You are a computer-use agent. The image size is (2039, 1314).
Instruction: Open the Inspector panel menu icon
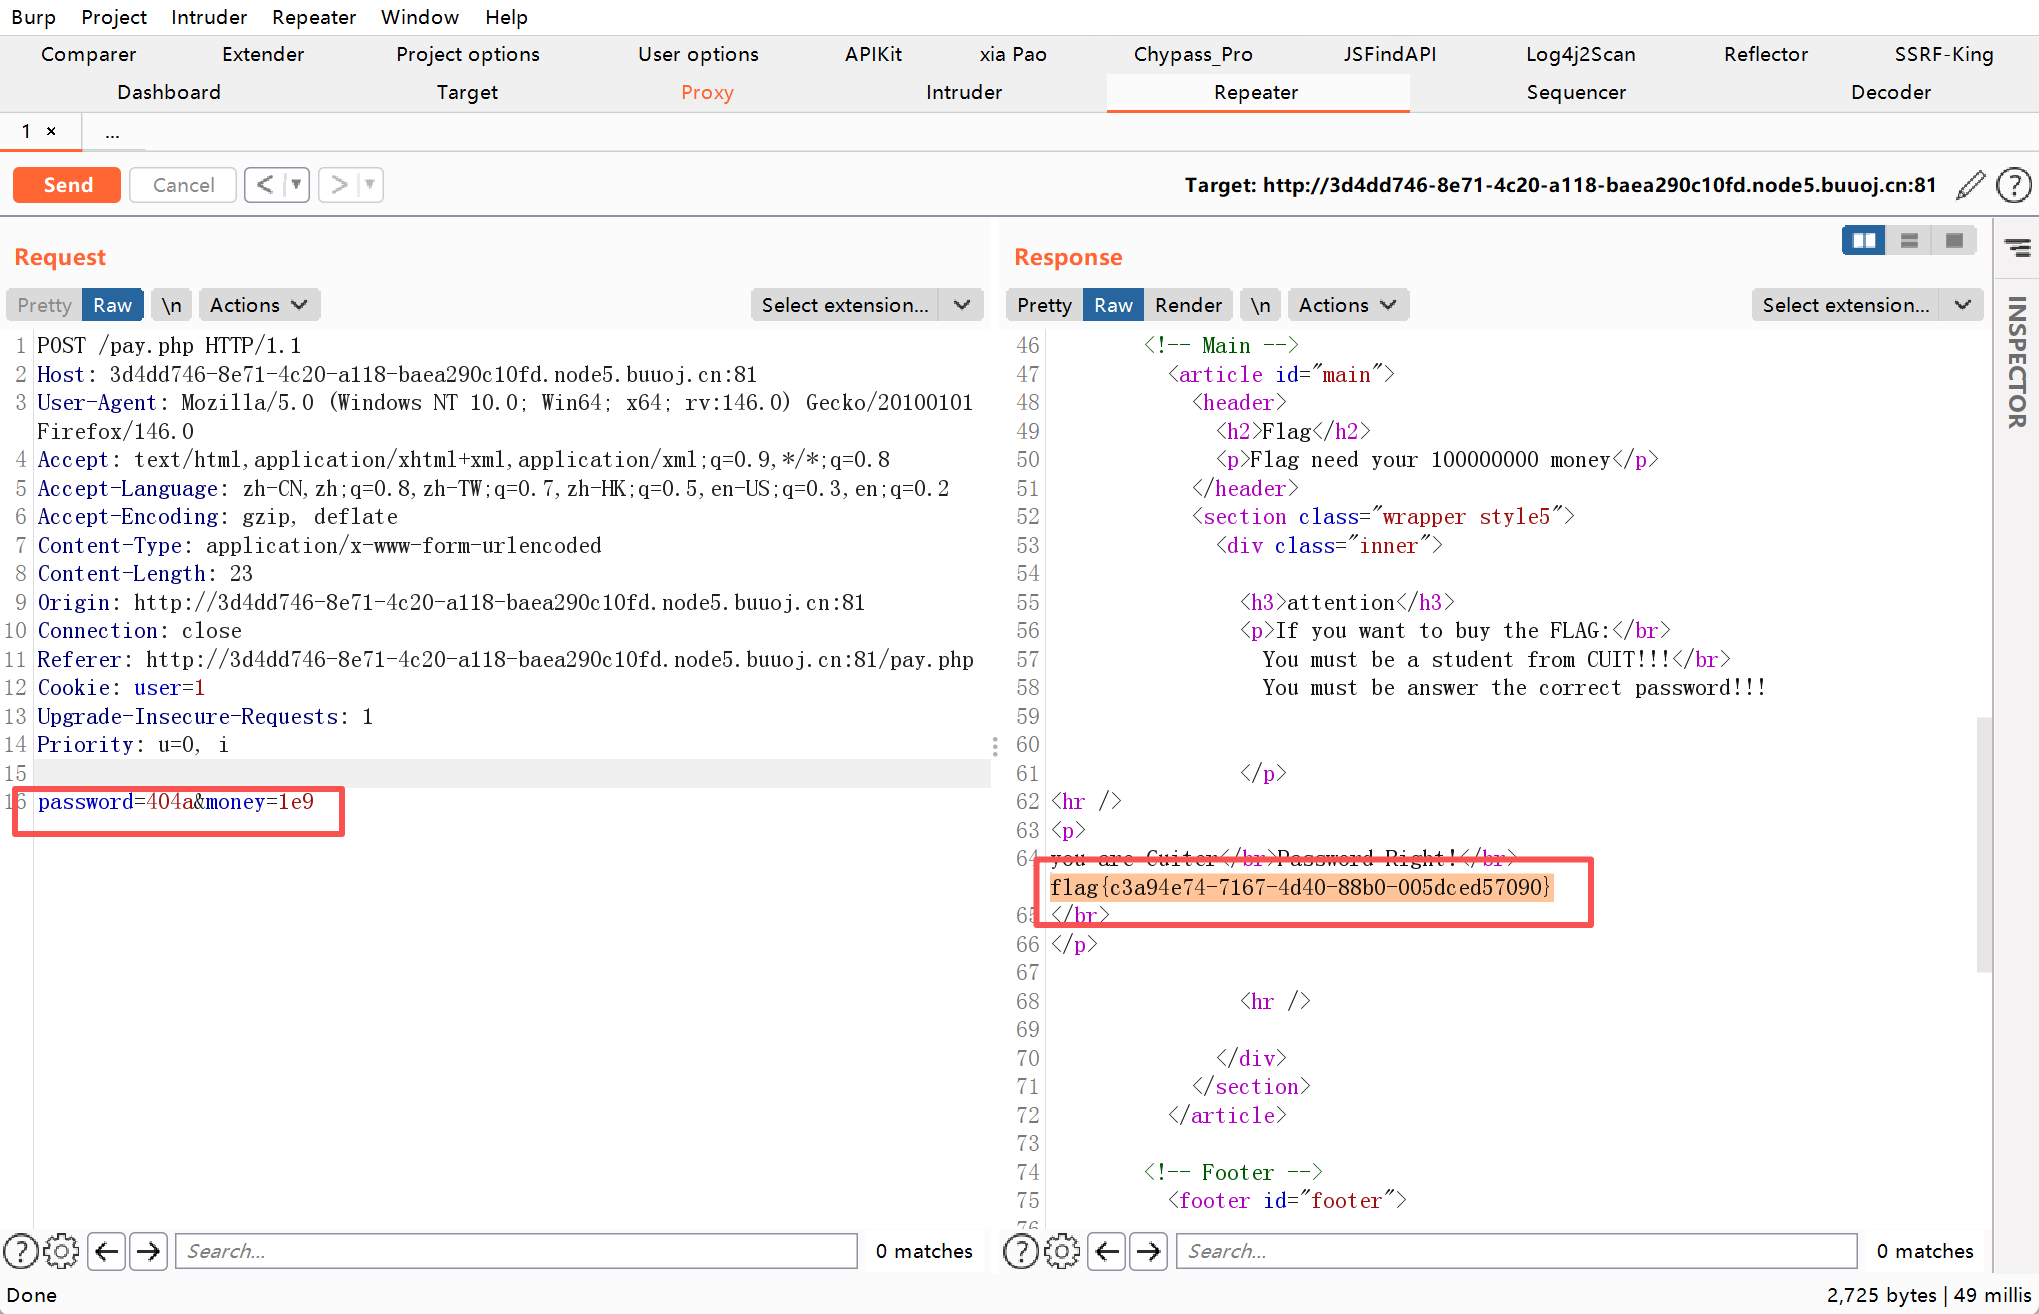pyautogui.click(x=2017, y=247)
